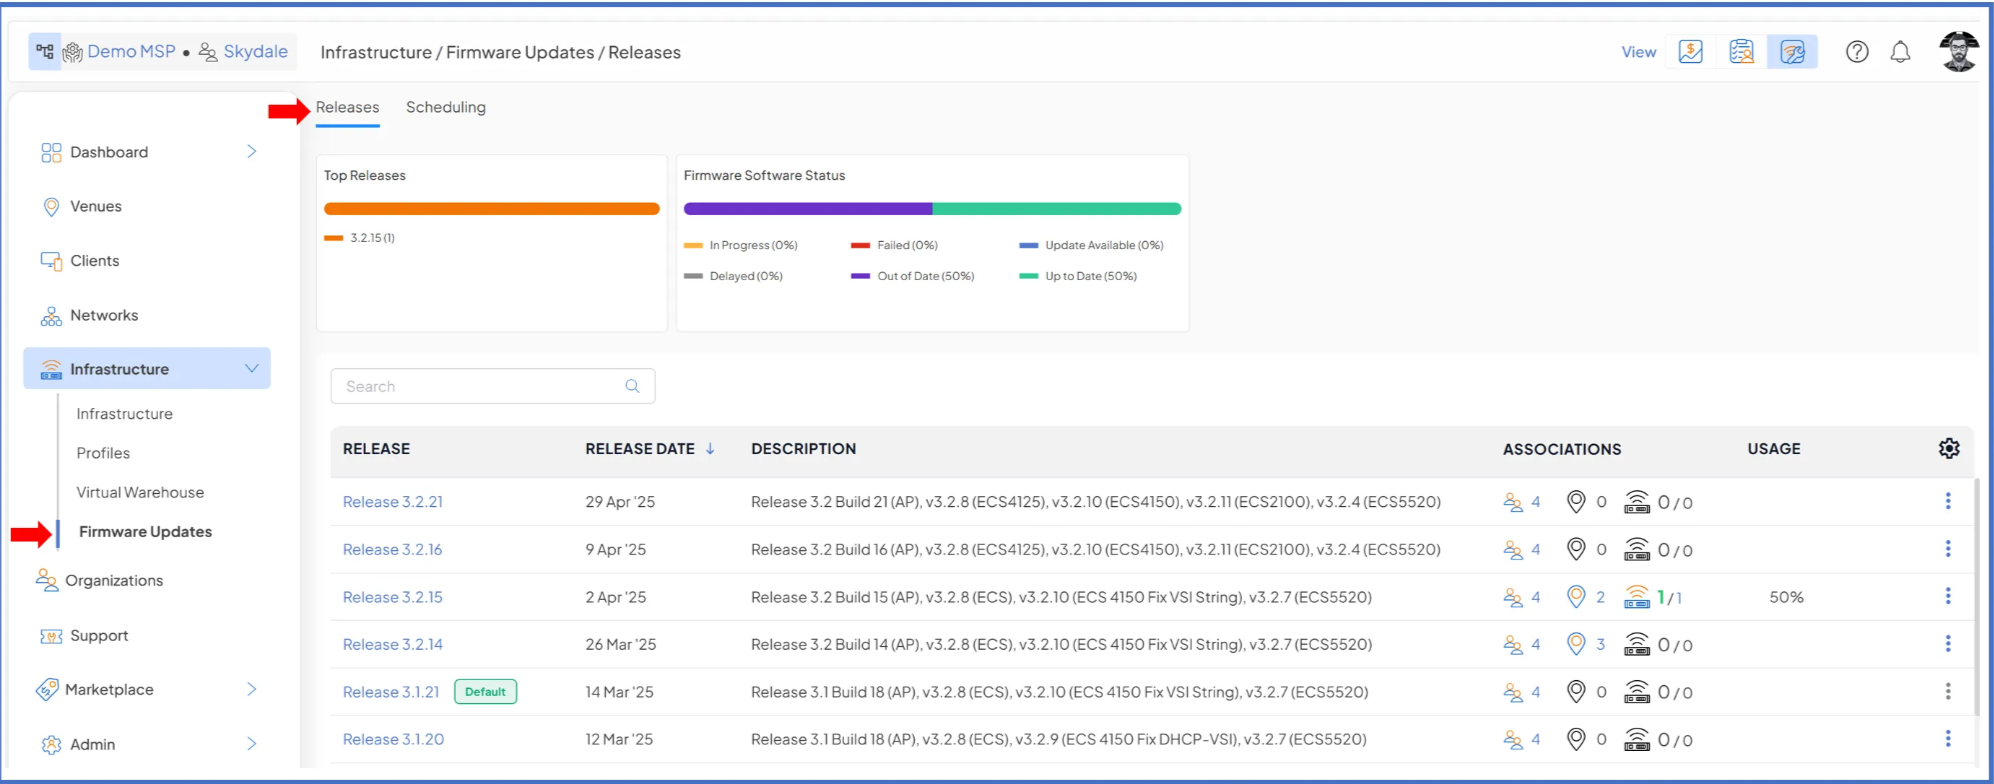Sort by Release Date column arrow

(710, 448)
